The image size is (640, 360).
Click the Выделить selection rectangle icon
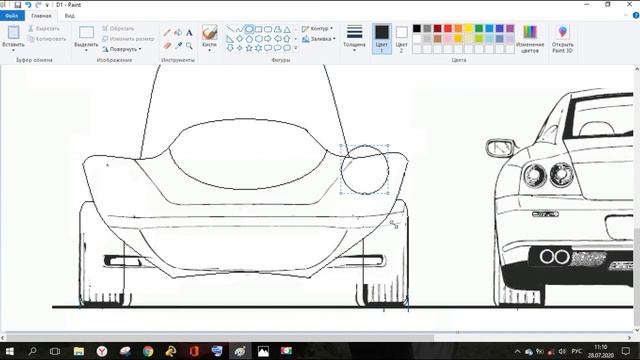[86, 33]
